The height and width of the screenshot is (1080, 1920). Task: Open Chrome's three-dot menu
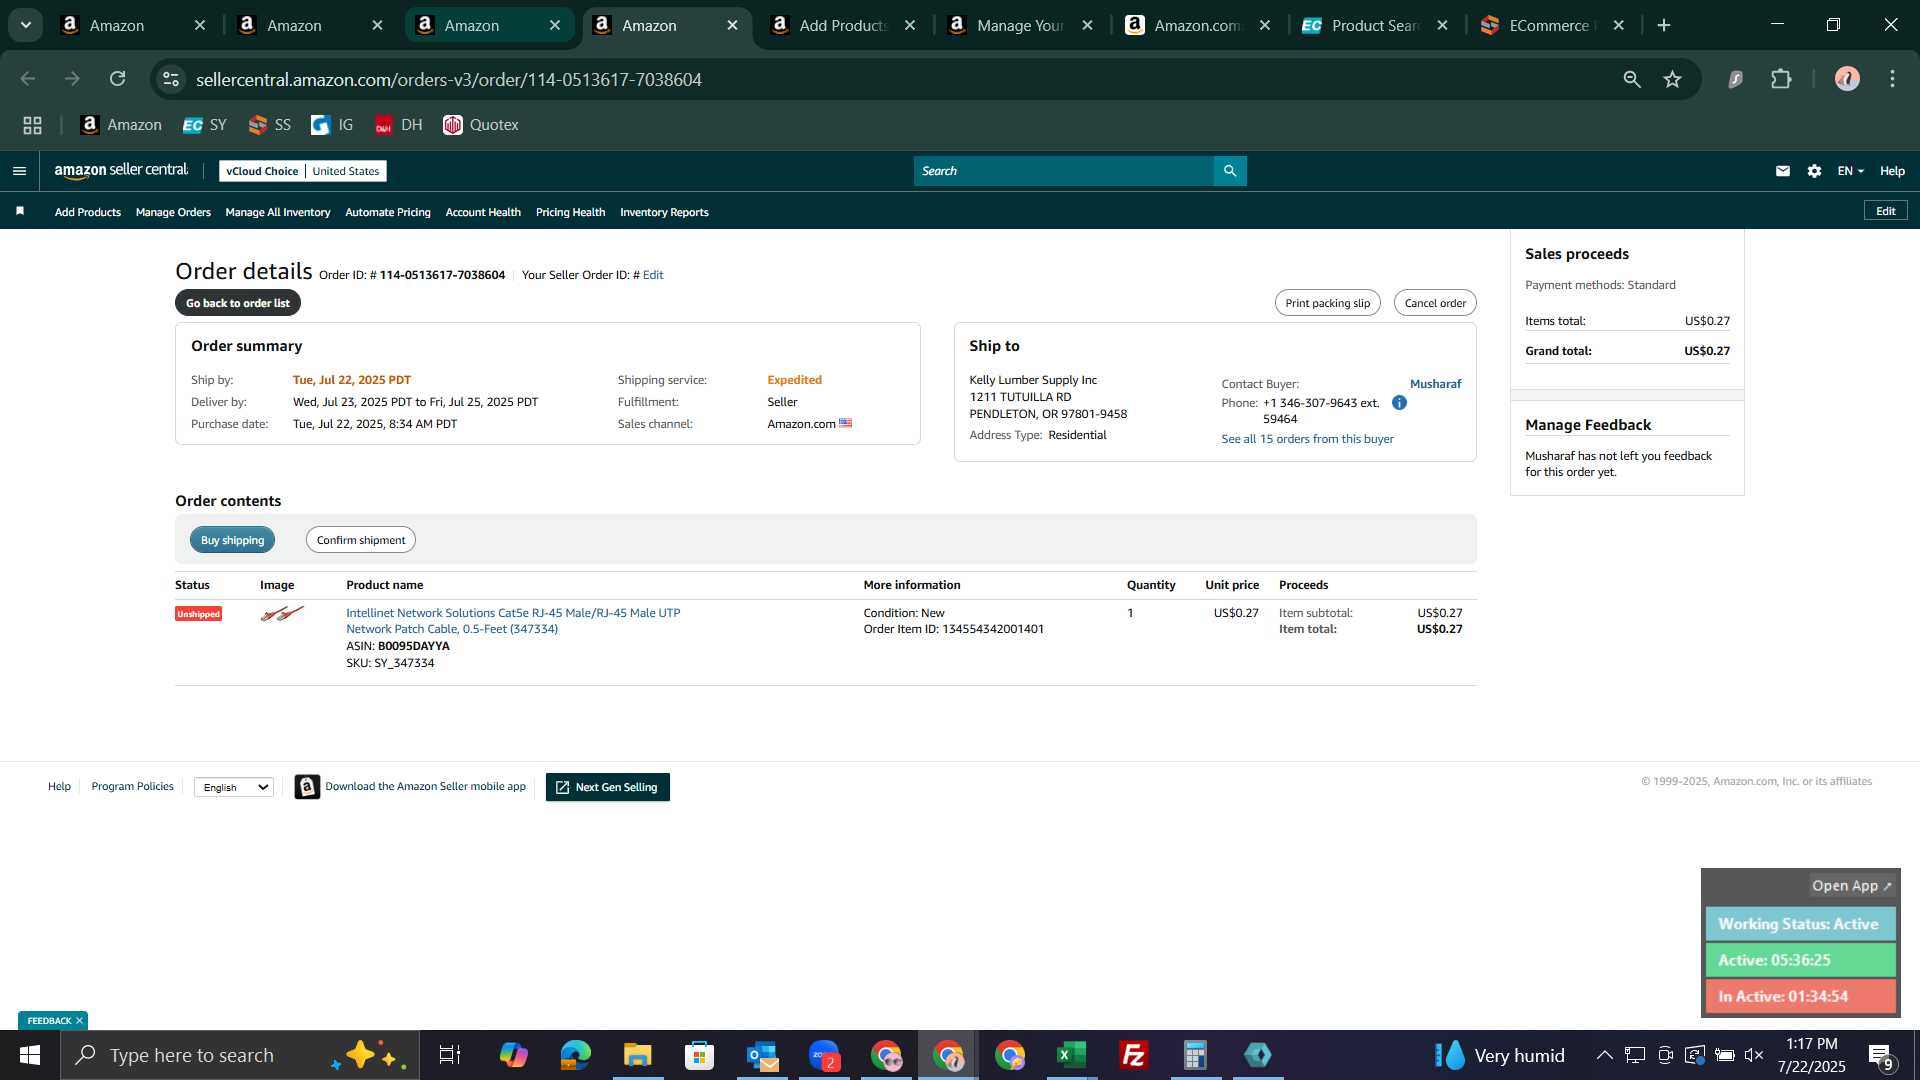[1892, 79]
